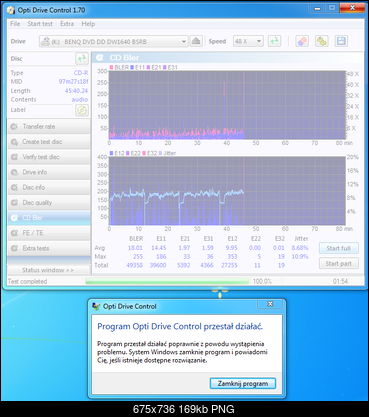The width and height of the screenshot is (369, 417).
Task: Close the crash dialog with its X button
Action: (271, 304)
